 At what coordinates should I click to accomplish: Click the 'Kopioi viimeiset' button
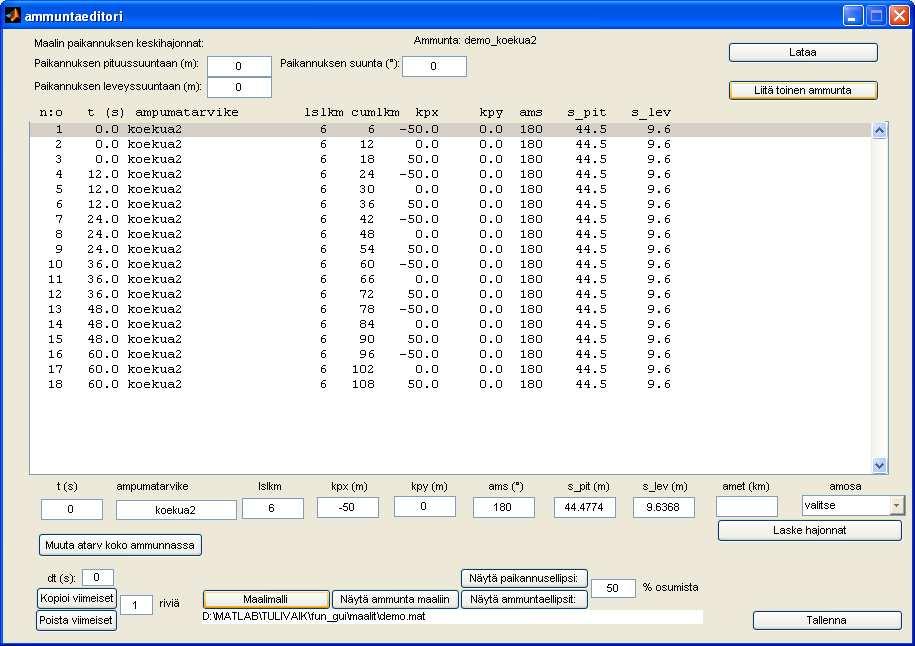coord(76,598)
